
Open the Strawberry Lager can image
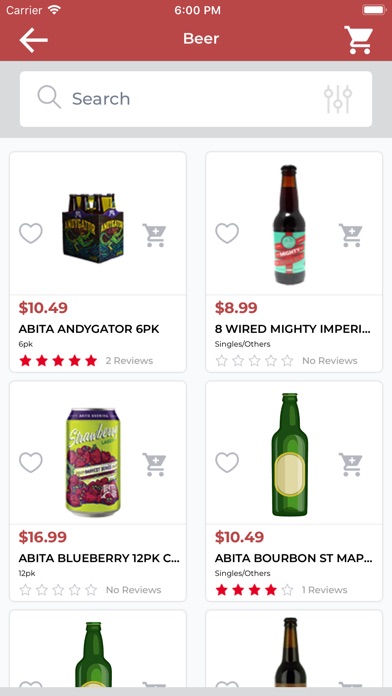click(93, 463)
